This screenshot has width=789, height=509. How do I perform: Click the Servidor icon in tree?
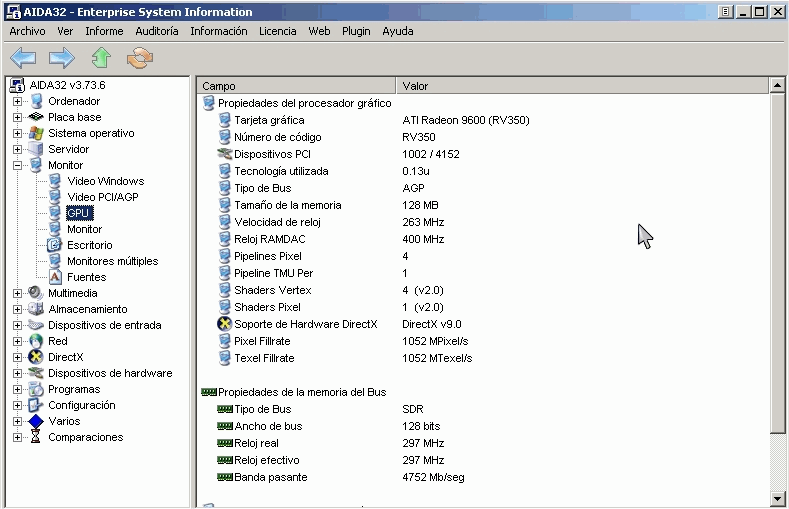click(x=36, y=149)
